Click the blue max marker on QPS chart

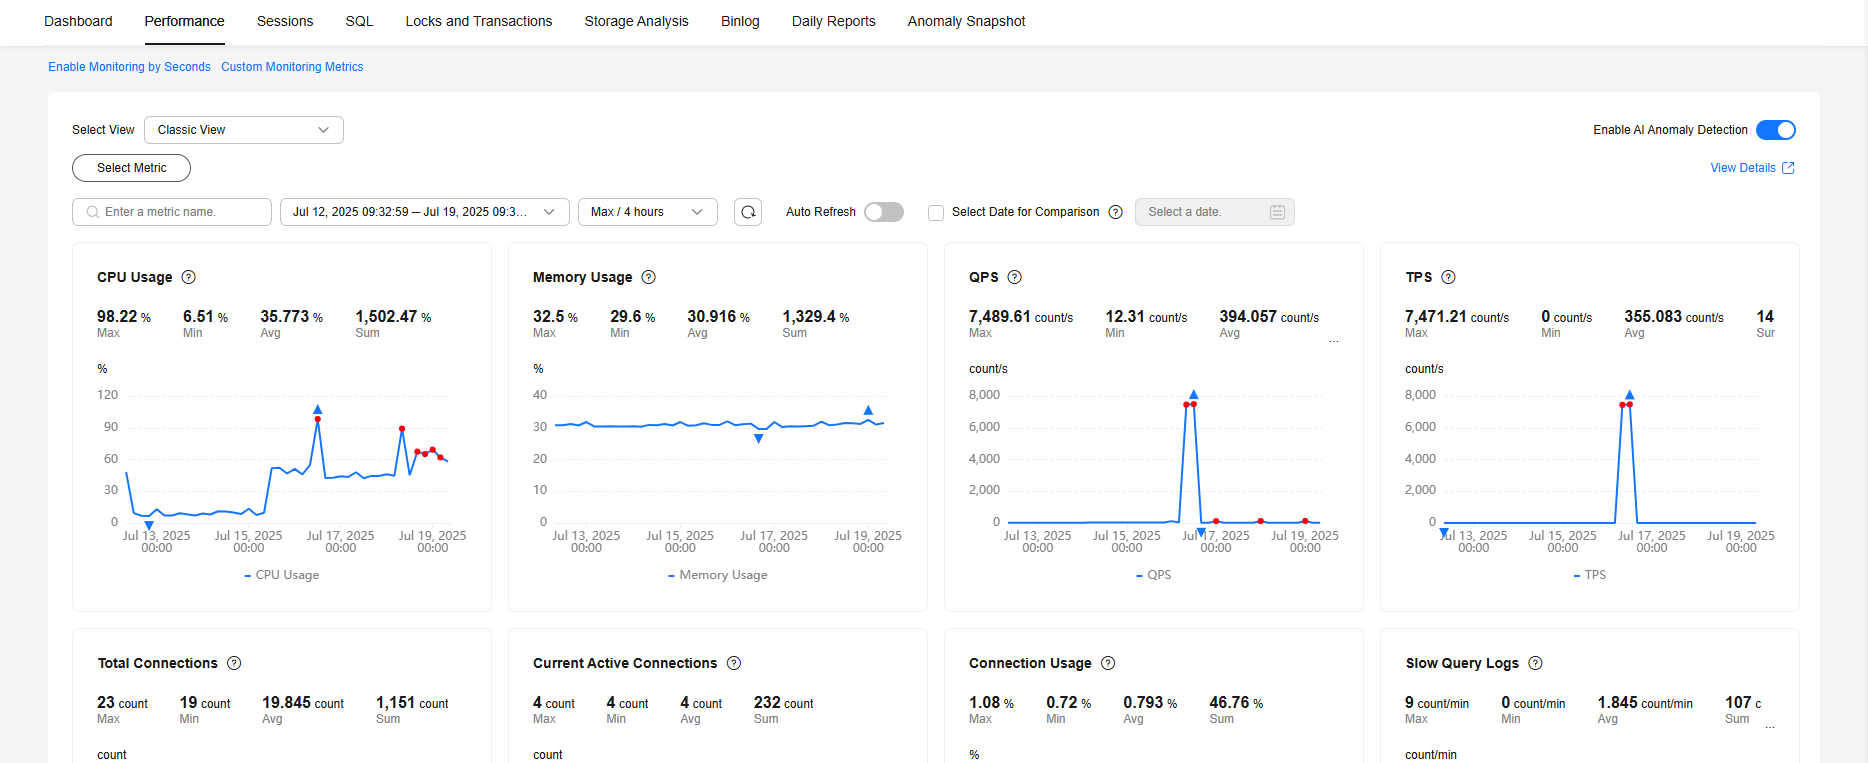(1194, 395)
